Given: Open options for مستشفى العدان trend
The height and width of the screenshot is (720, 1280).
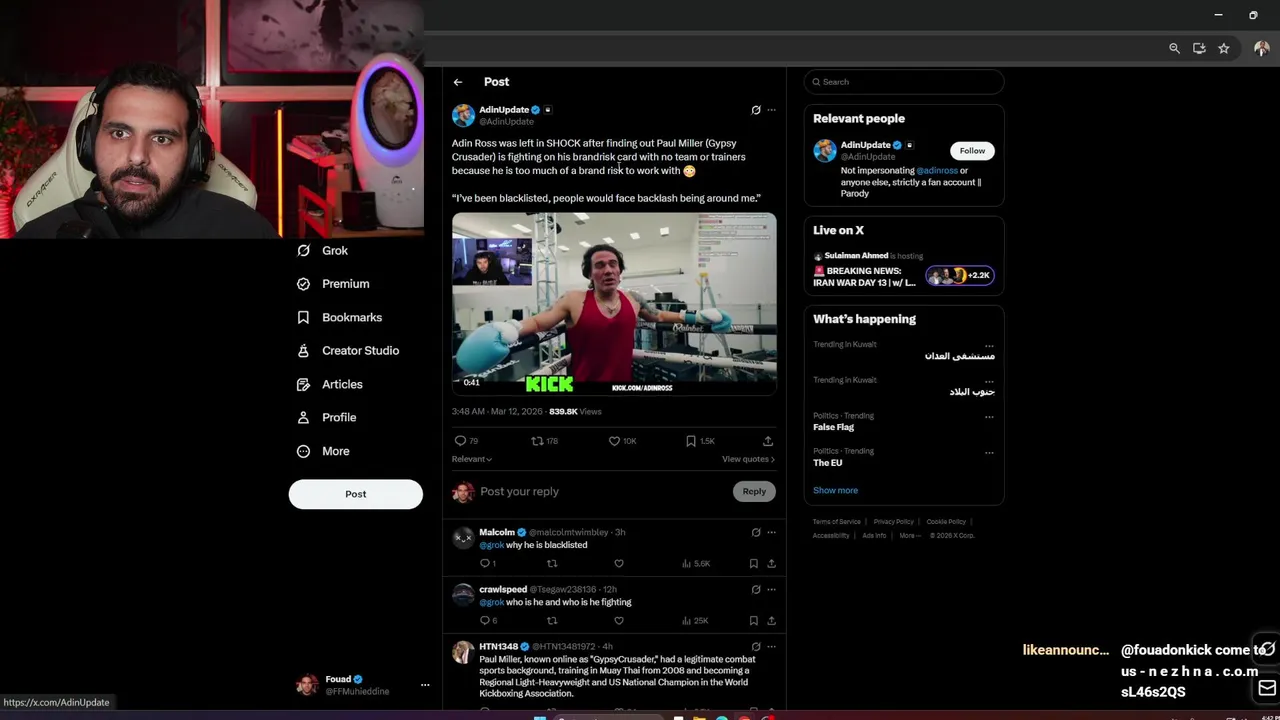Looking at the screenshot, I should click(x=989, y=345).
